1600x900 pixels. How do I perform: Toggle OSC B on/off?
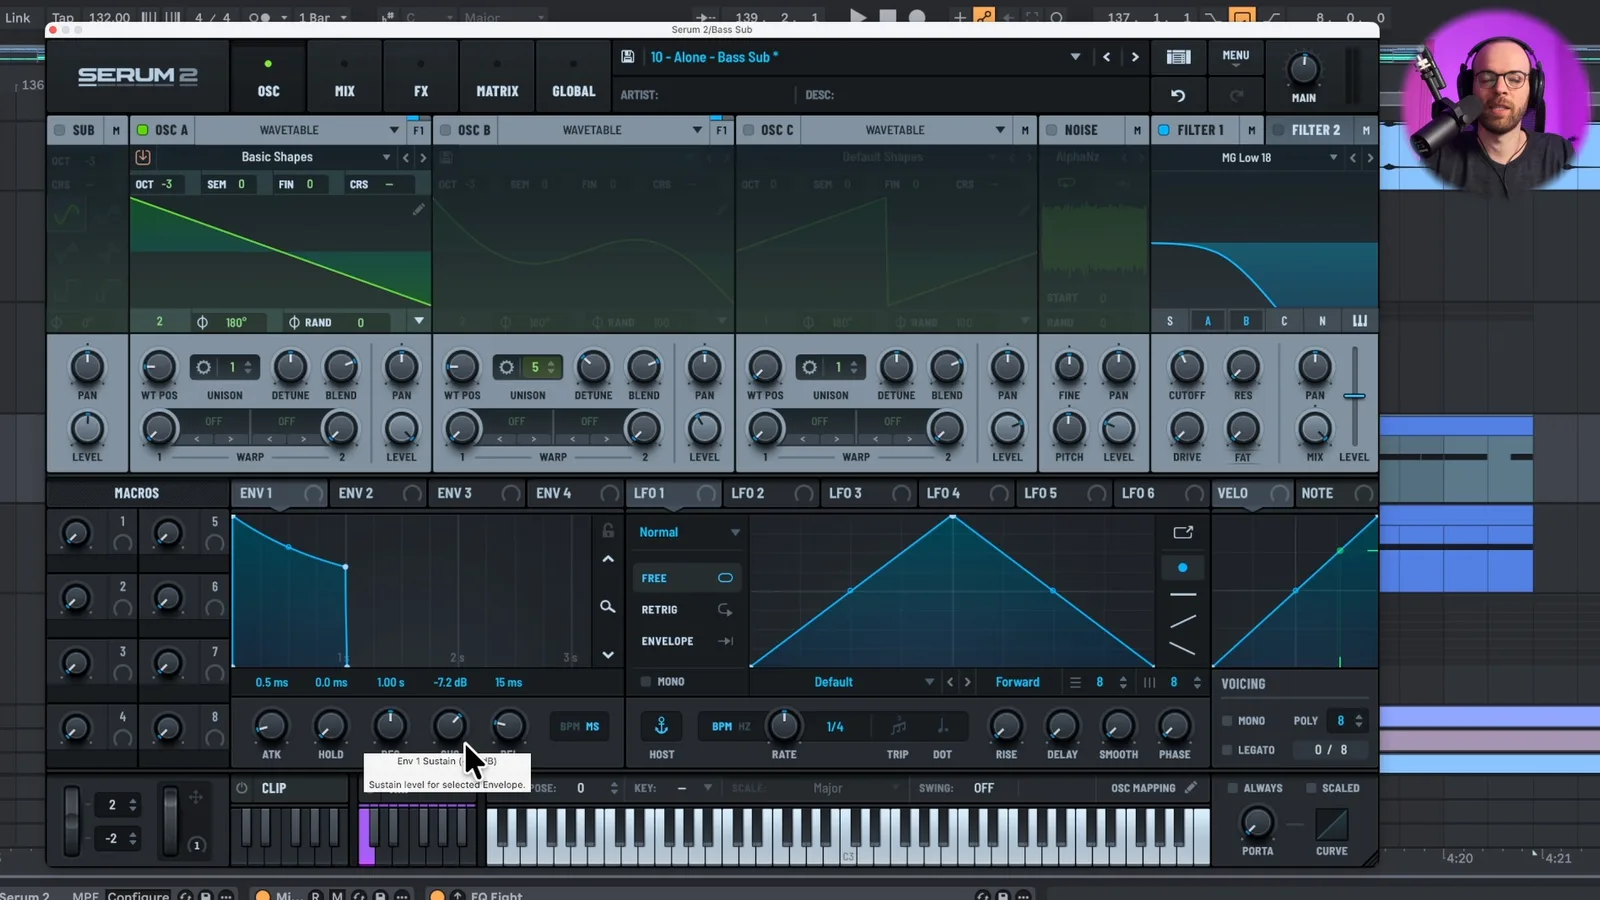point(446,130)
